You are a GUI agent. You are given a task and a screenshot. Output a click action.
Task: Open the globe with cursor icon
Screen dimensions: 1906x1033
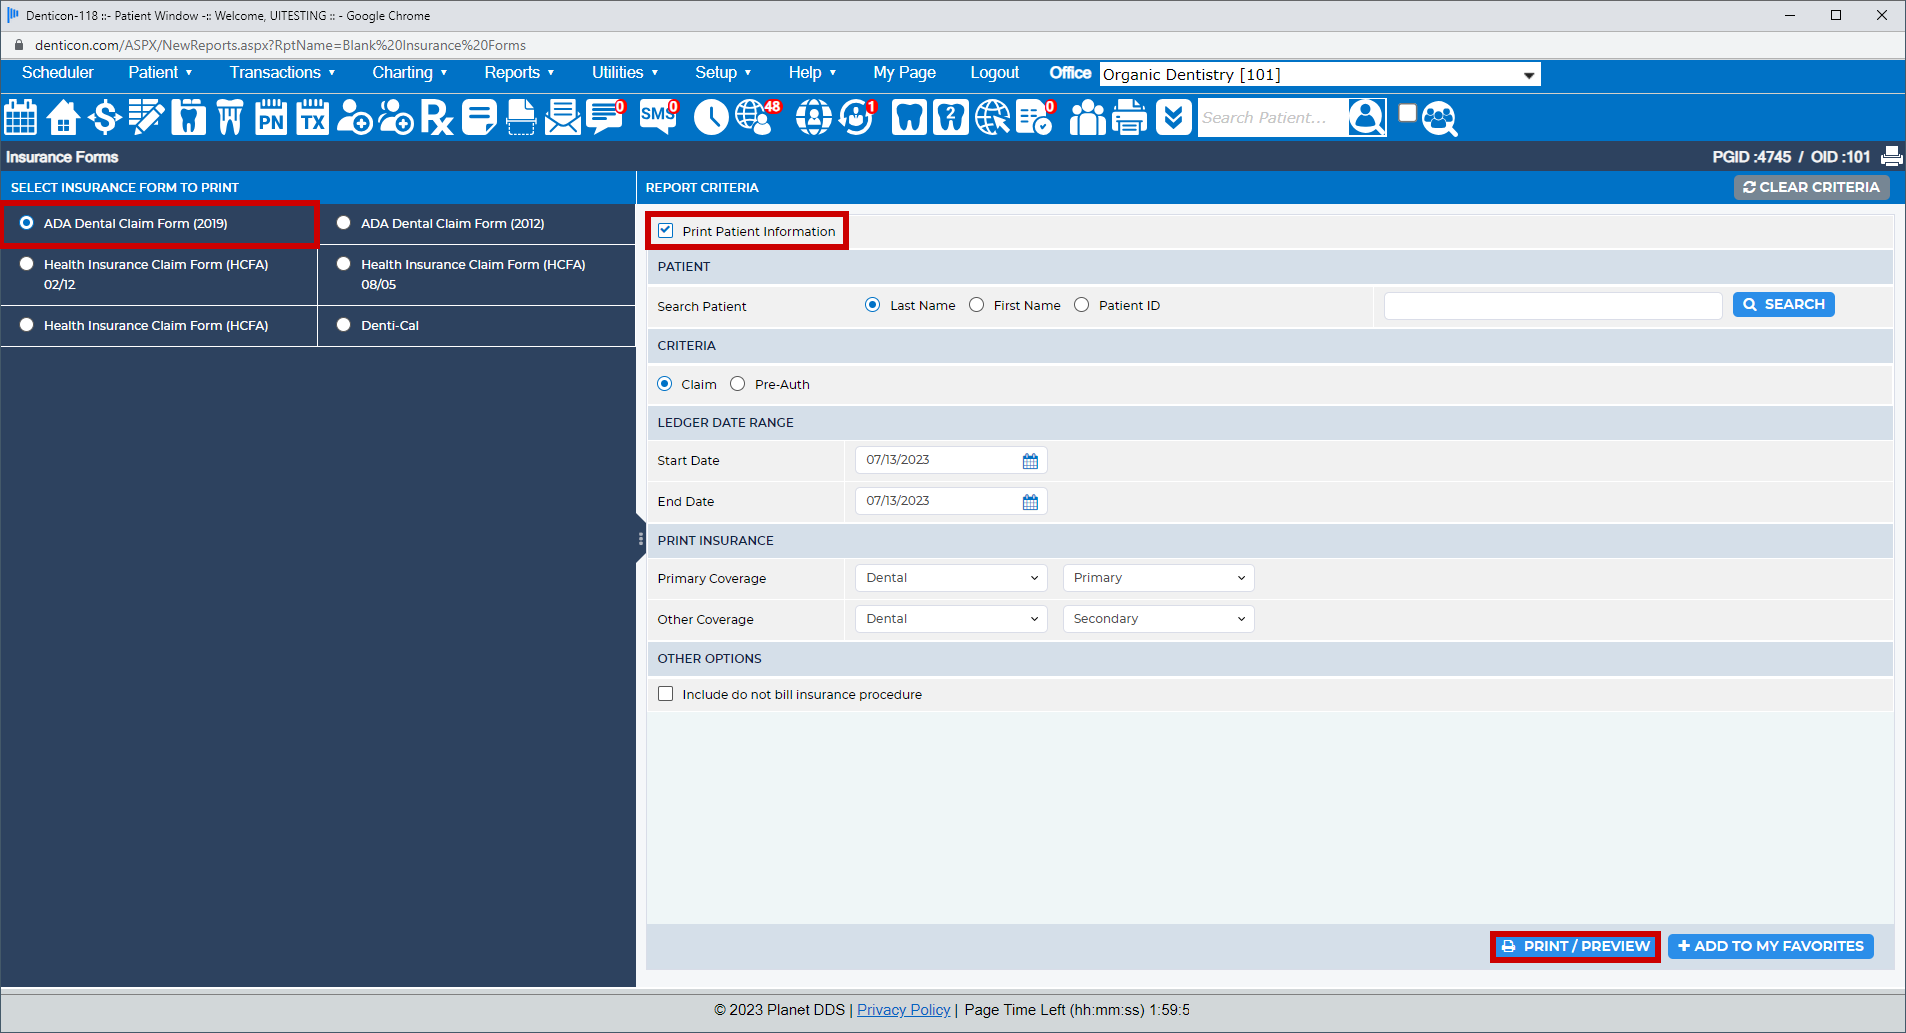[x=993, y=117]
